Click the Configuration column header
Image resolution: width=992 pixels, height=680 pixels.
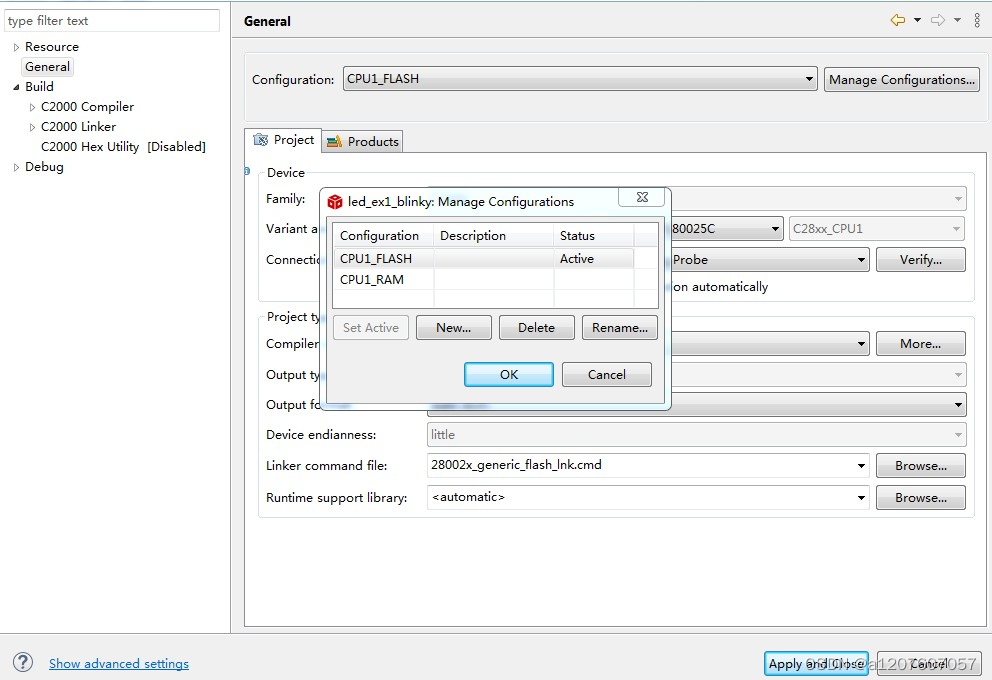tap(383, 236)
